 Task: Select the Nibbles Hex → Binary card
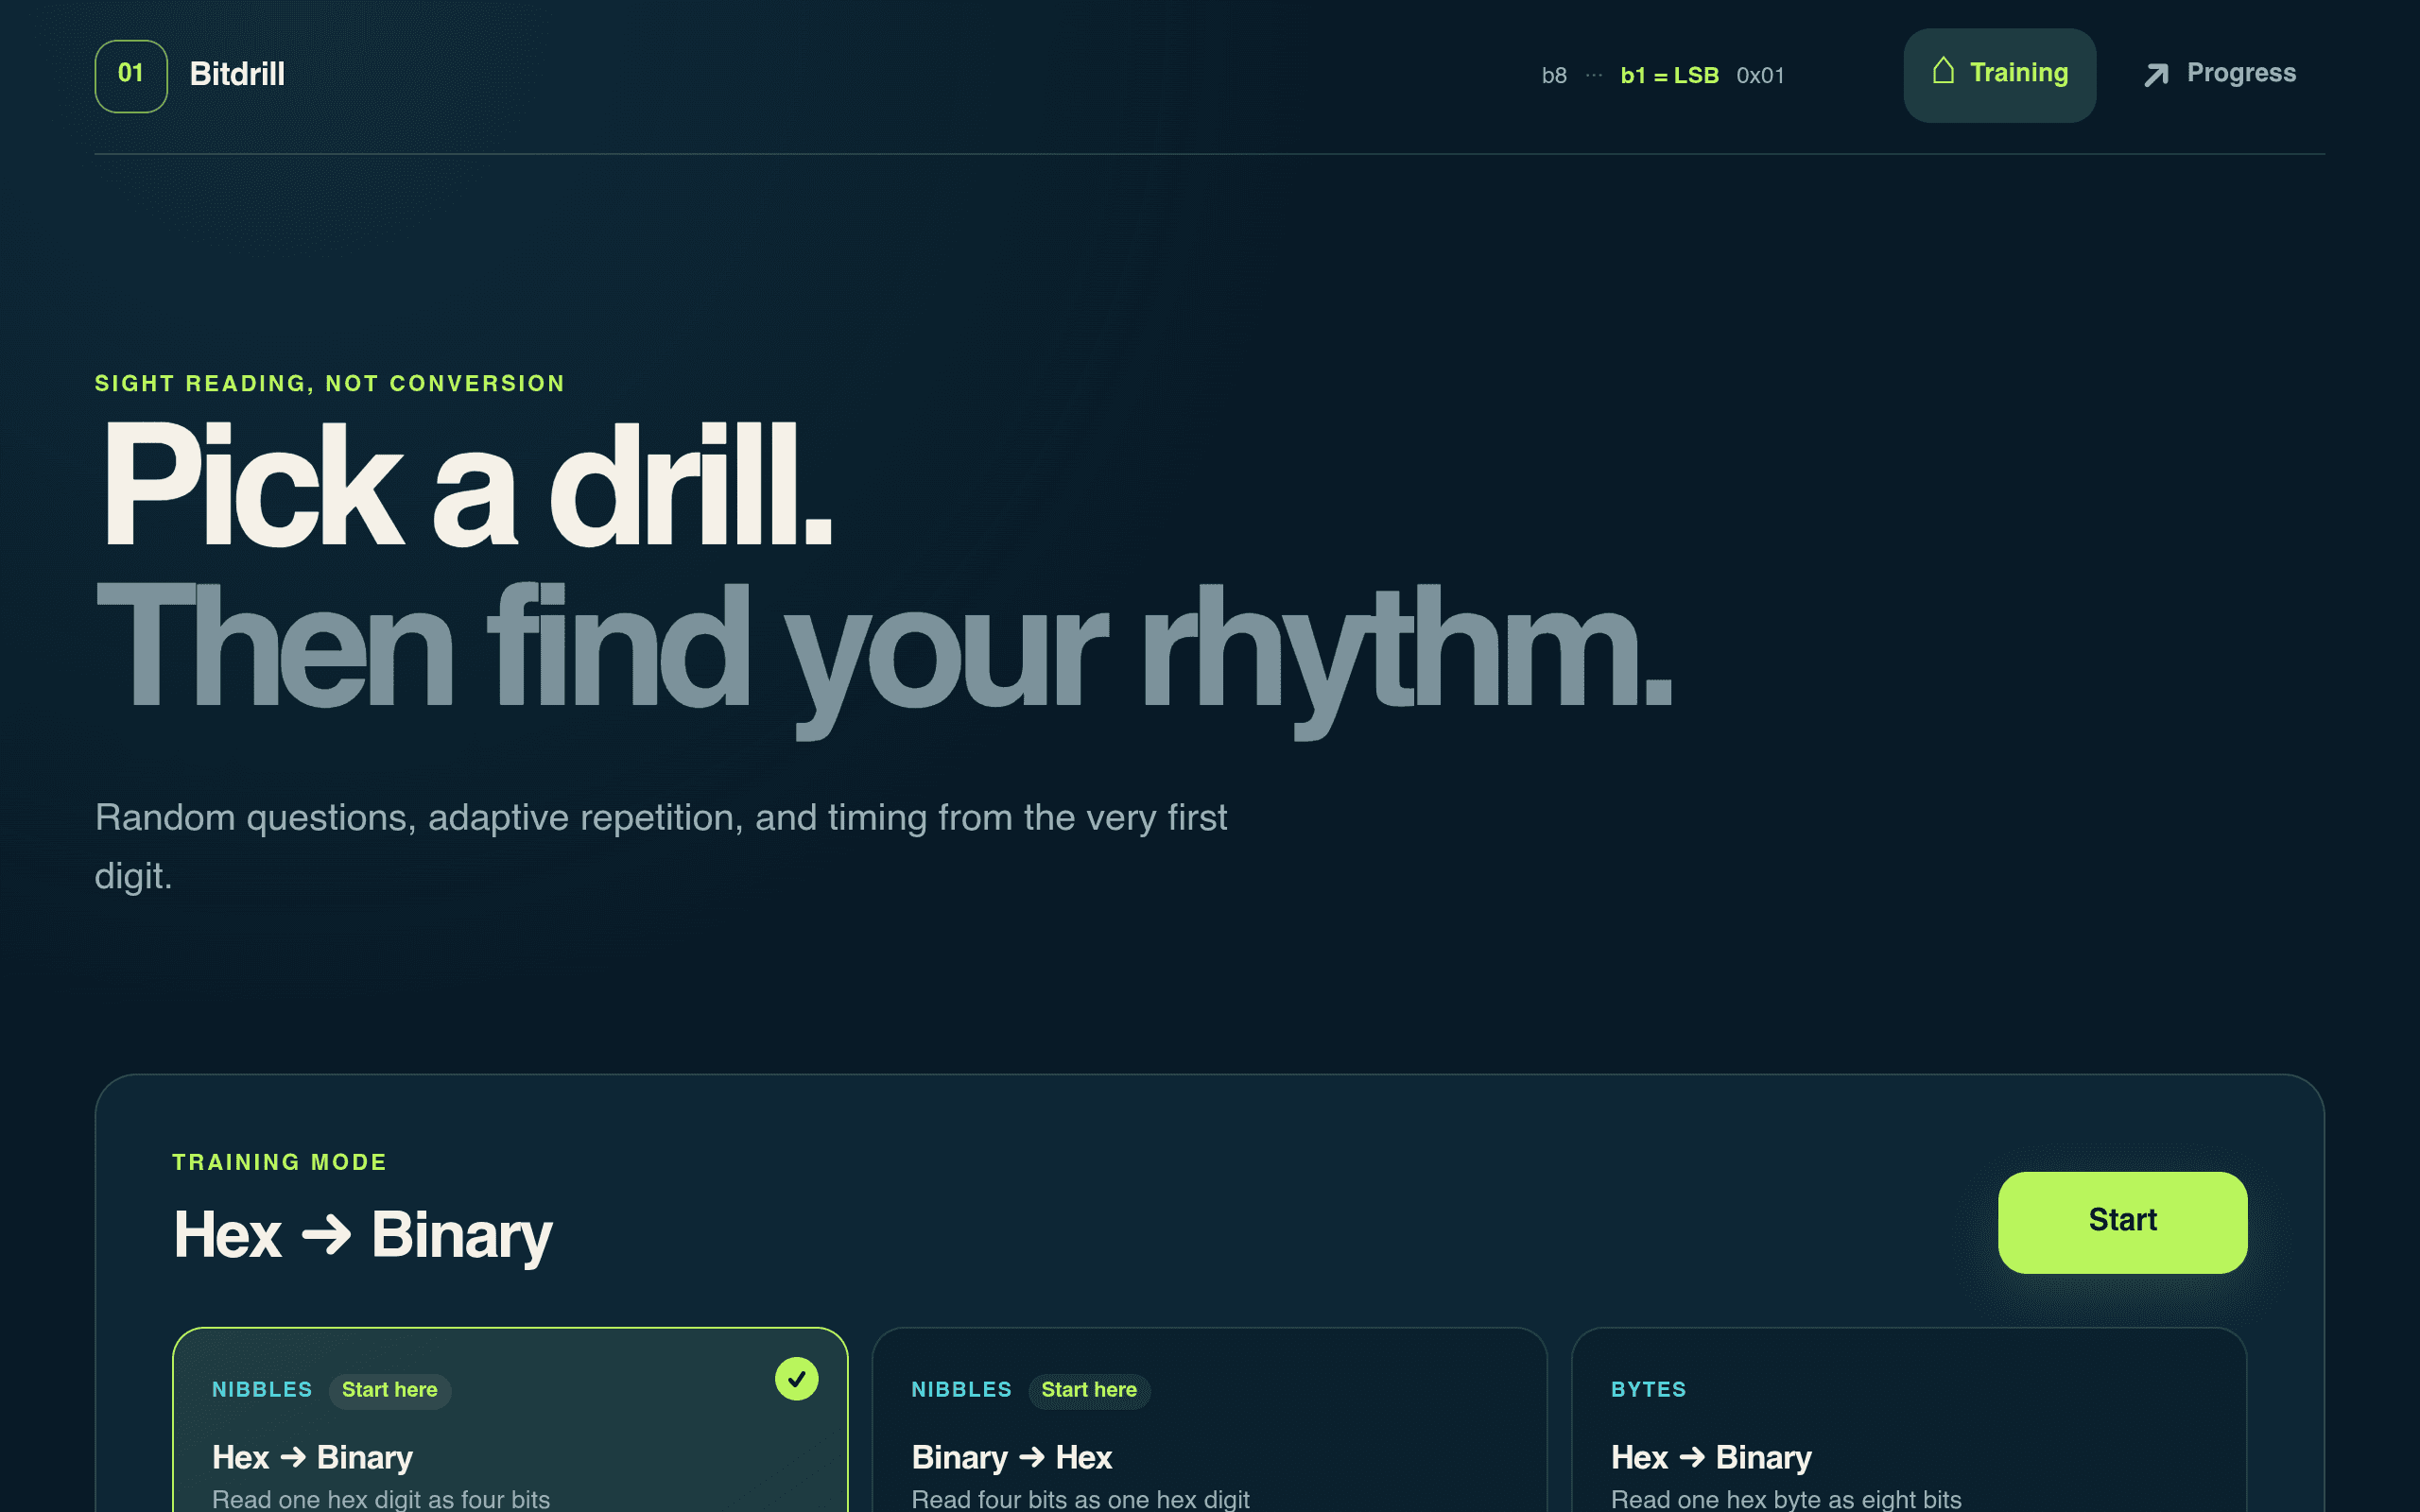coord(510,1420)
